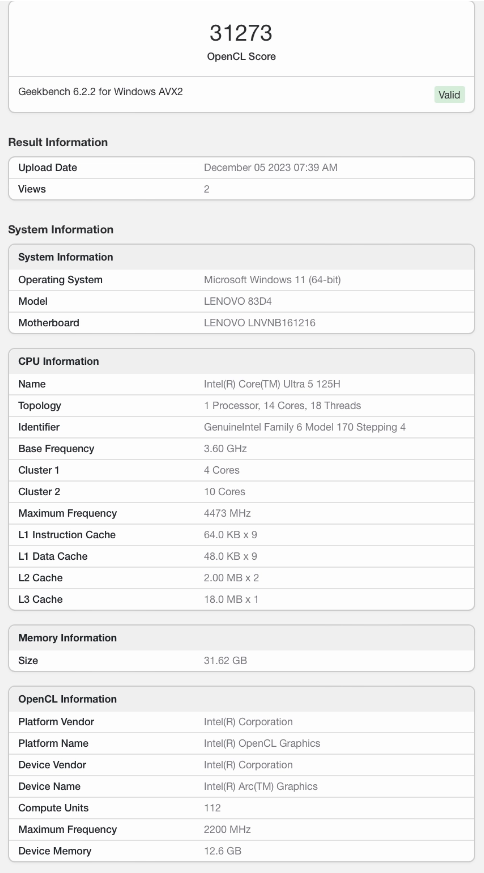484x873 pixels.
Task: Click the Compute Units 112 value
Action: 212,808
